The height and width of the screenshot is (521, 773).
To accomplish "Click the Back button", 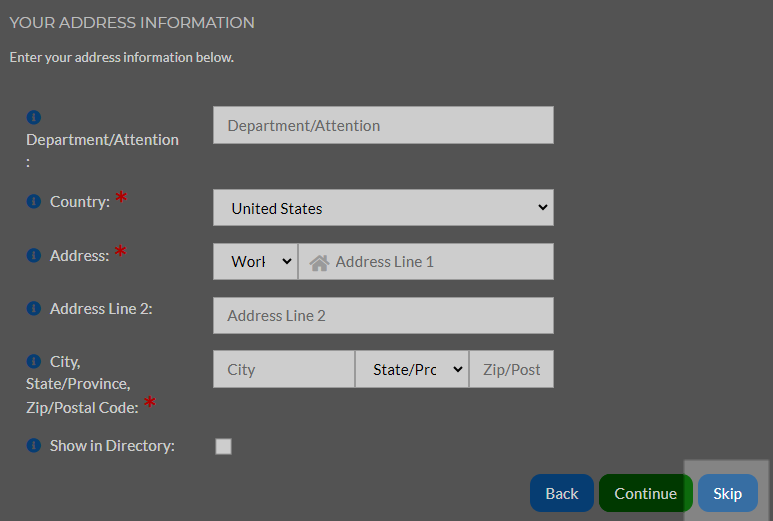I will click(x=562, y=493).
